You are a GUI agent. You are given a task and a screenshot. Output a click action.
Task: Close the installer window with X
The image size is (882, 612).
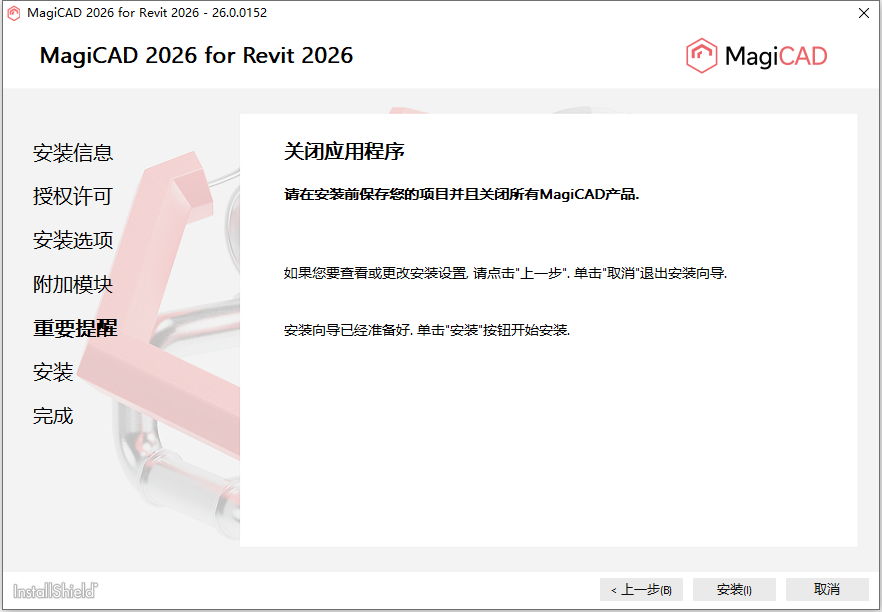pos(864,13)
